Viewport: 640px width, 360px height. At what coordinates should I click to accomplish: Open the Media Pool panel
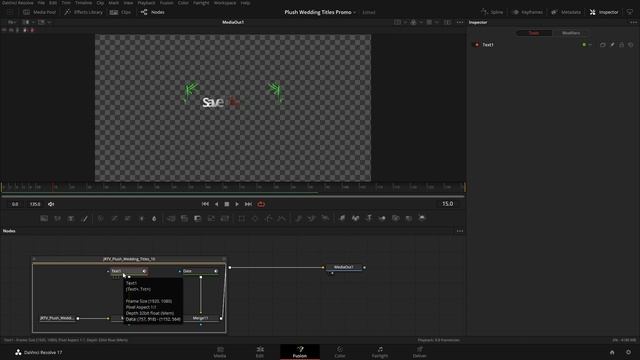(x=39, y=12)
